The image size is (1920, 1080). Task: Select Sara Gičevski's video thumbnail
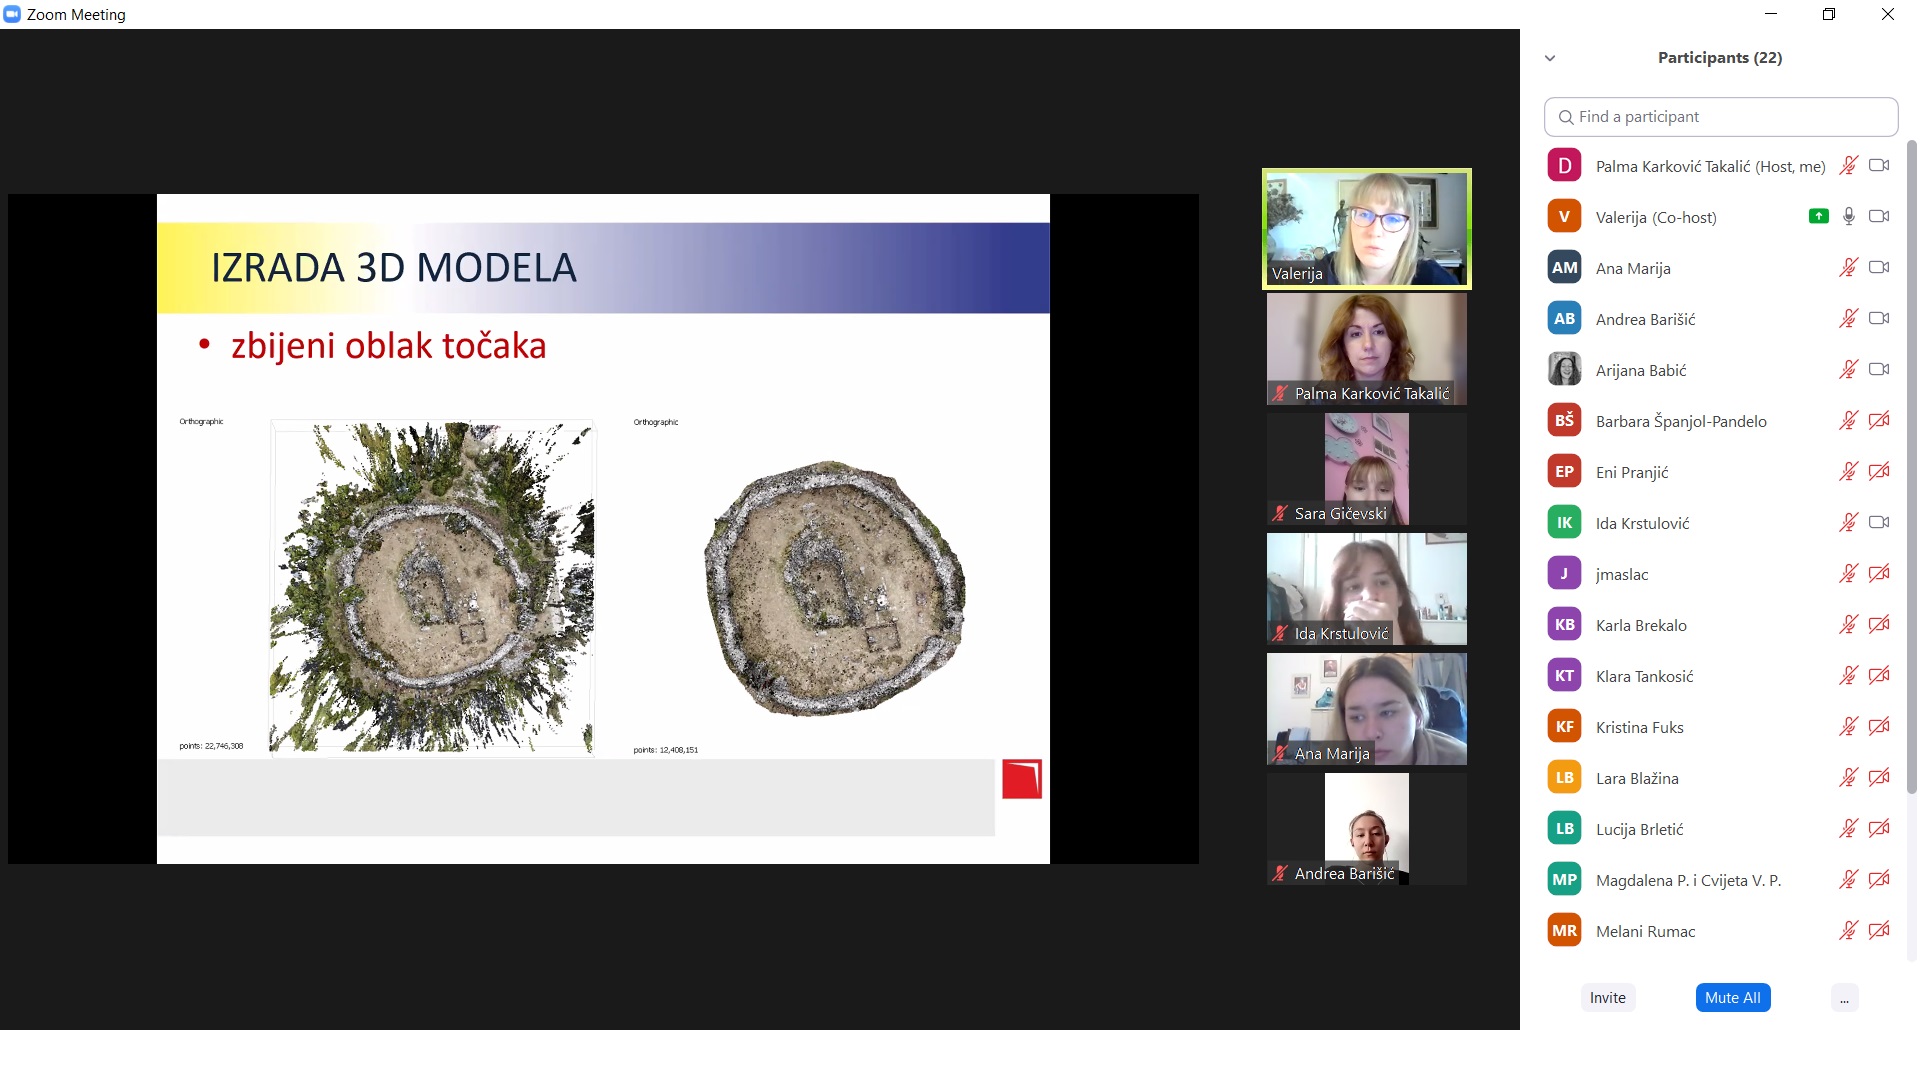coord(1366,469)
